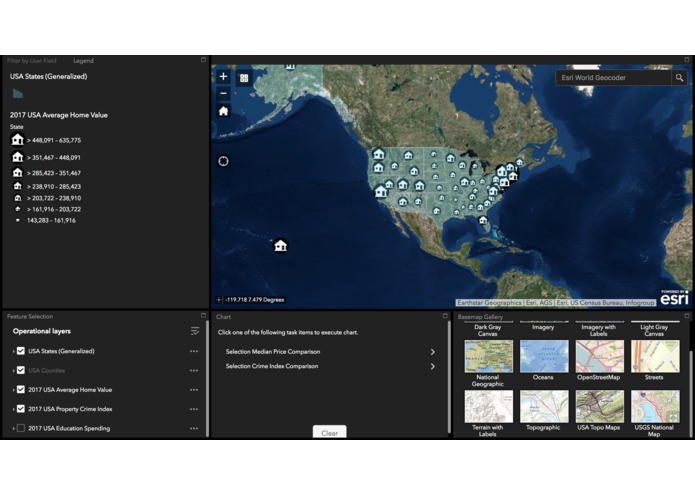Click in the Esri World Geocoder search field
Screen dimensions: 695x494
point(613,78)
